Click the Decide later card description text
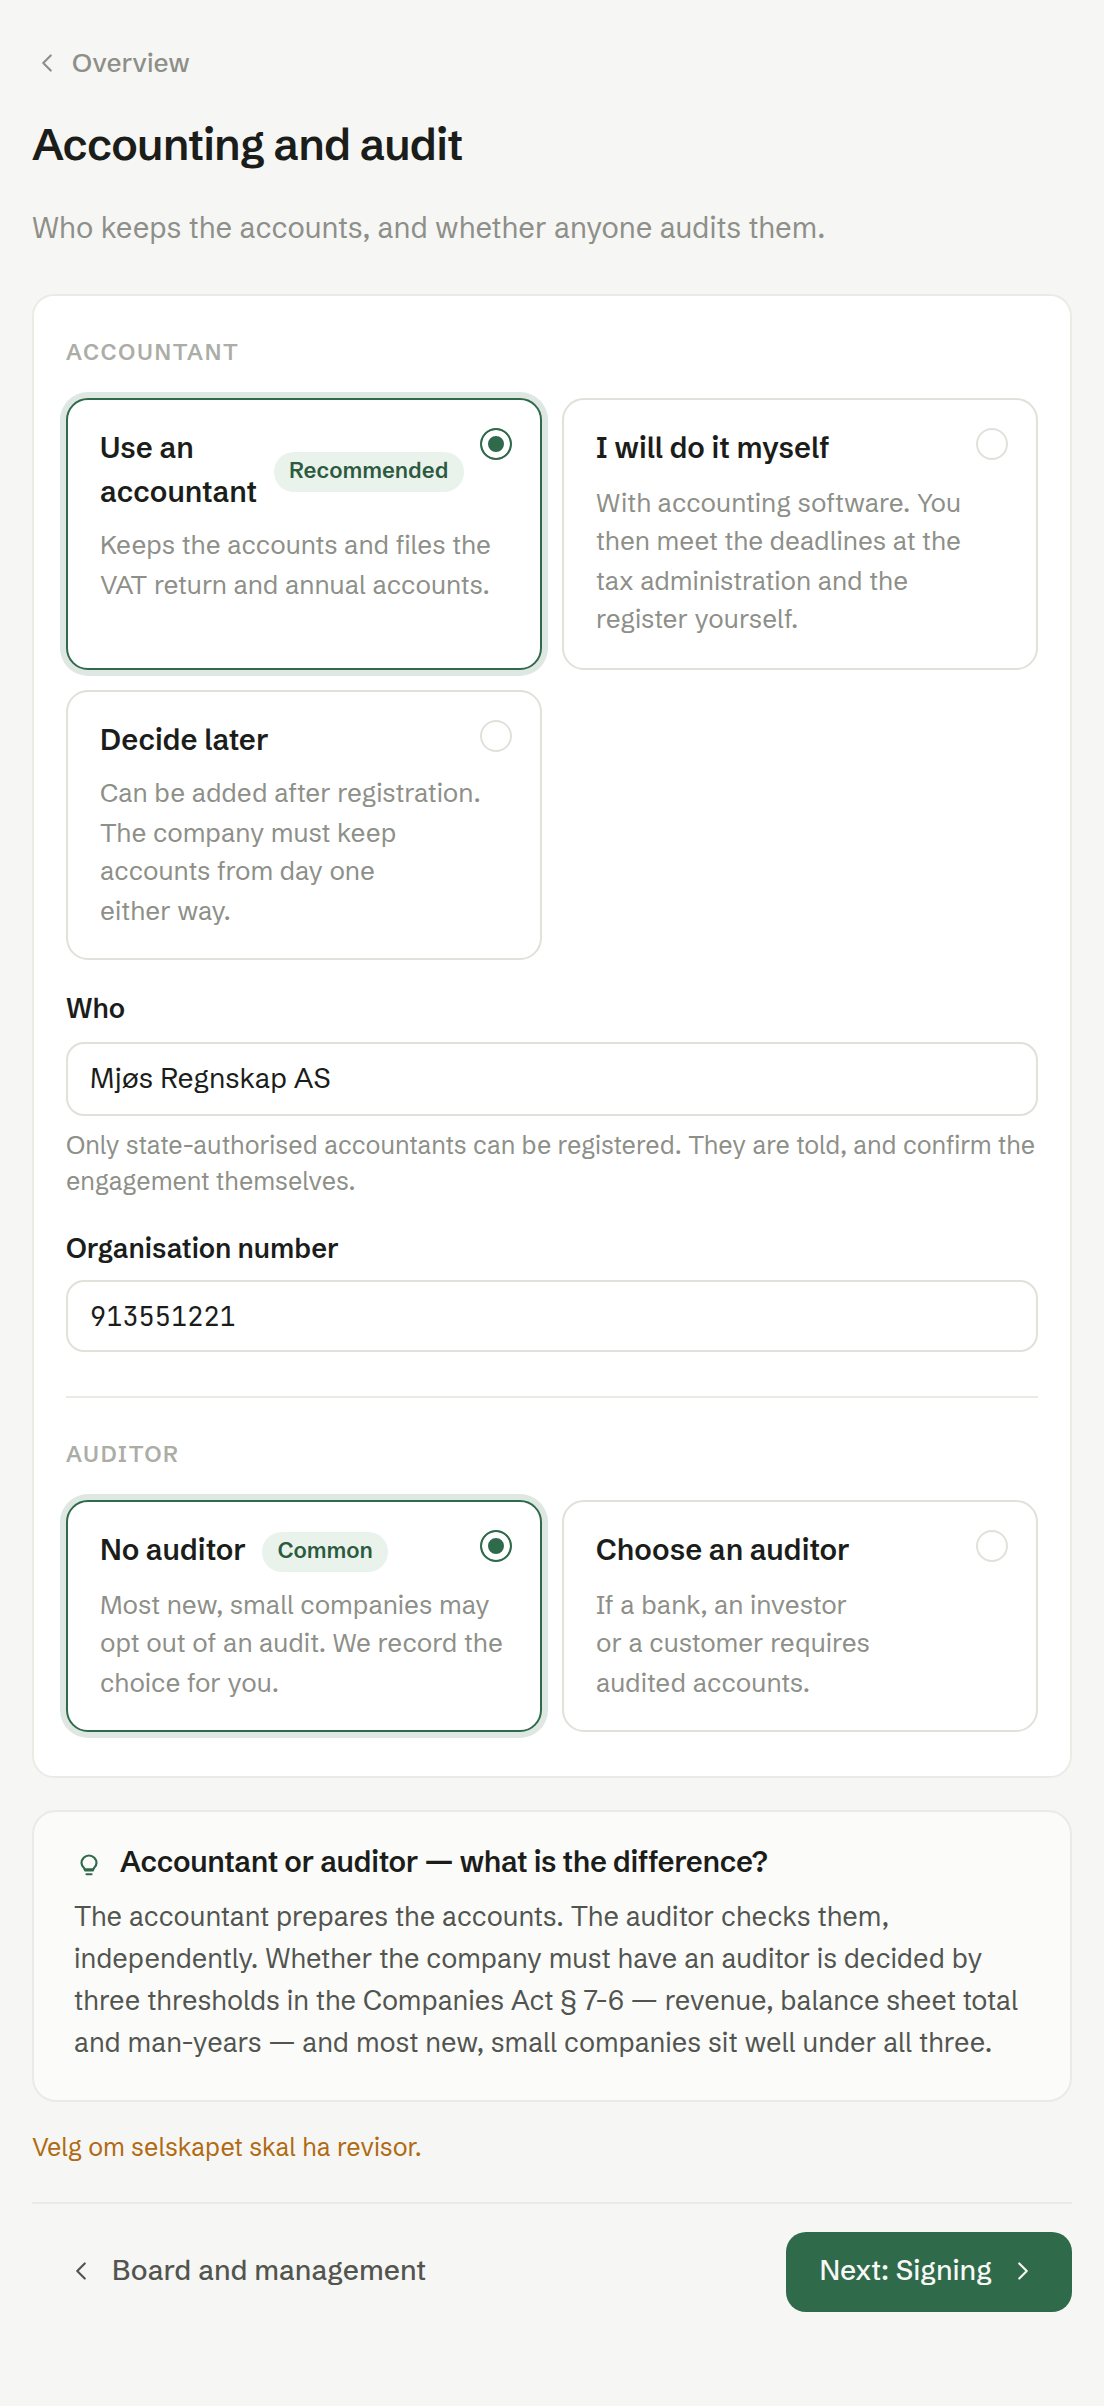This screenshot has height=2406, width=1104. click(290, 852)
